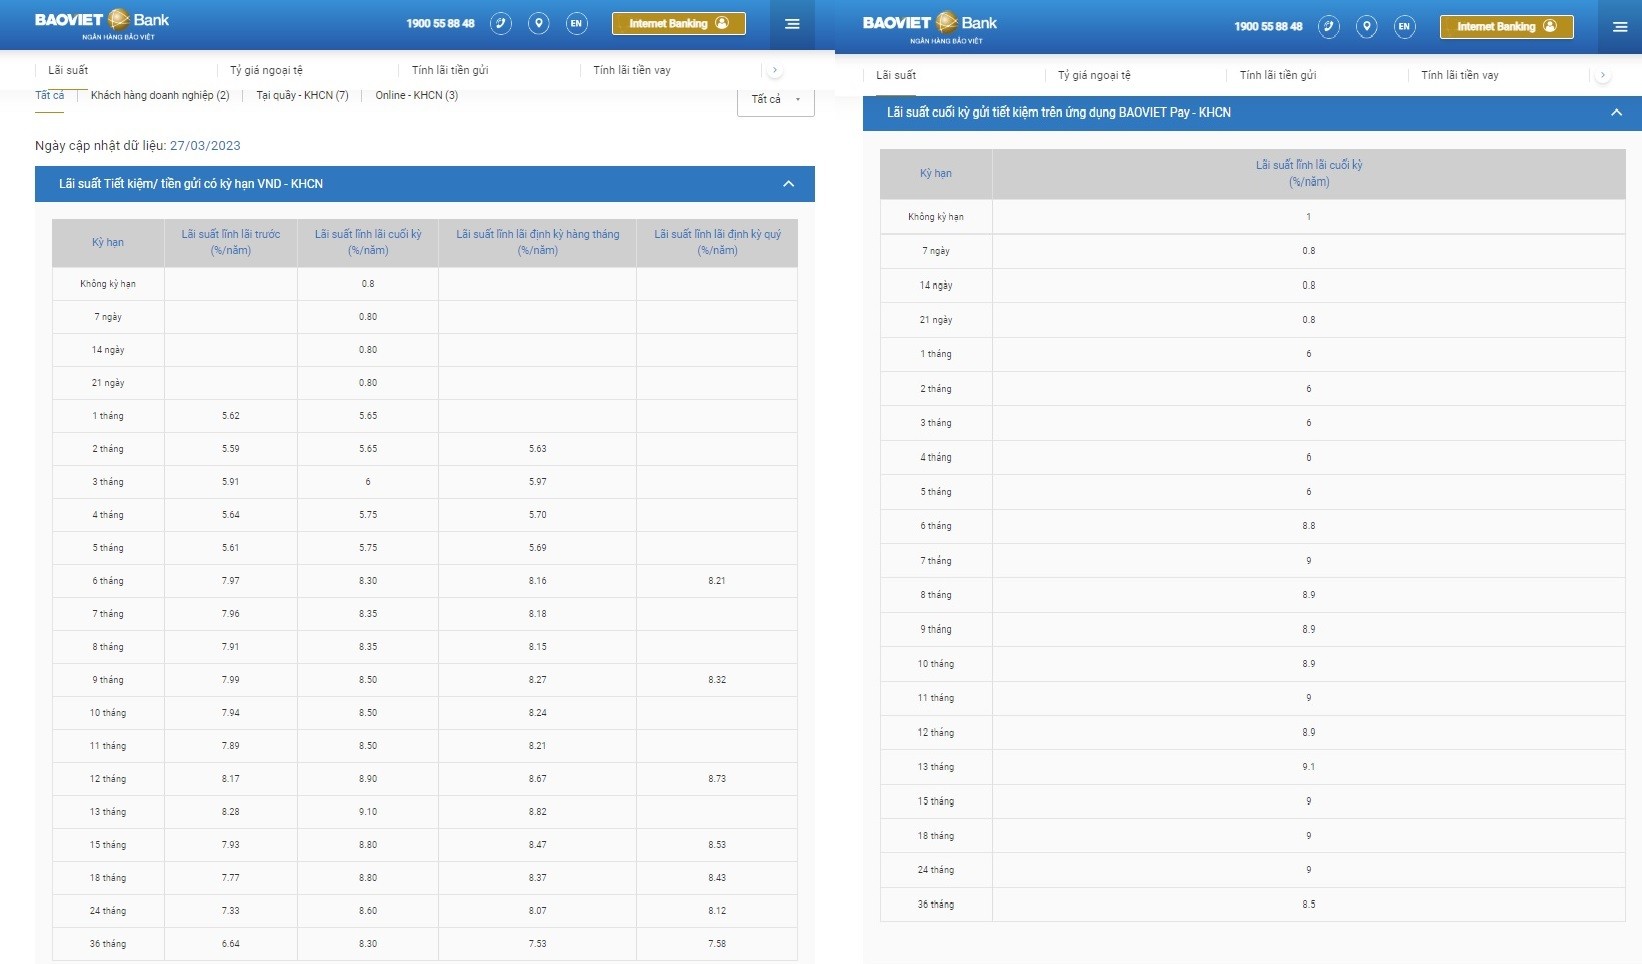Click Kỳ hạn header in left table
Screen dimensions: 1642x964
108,242
